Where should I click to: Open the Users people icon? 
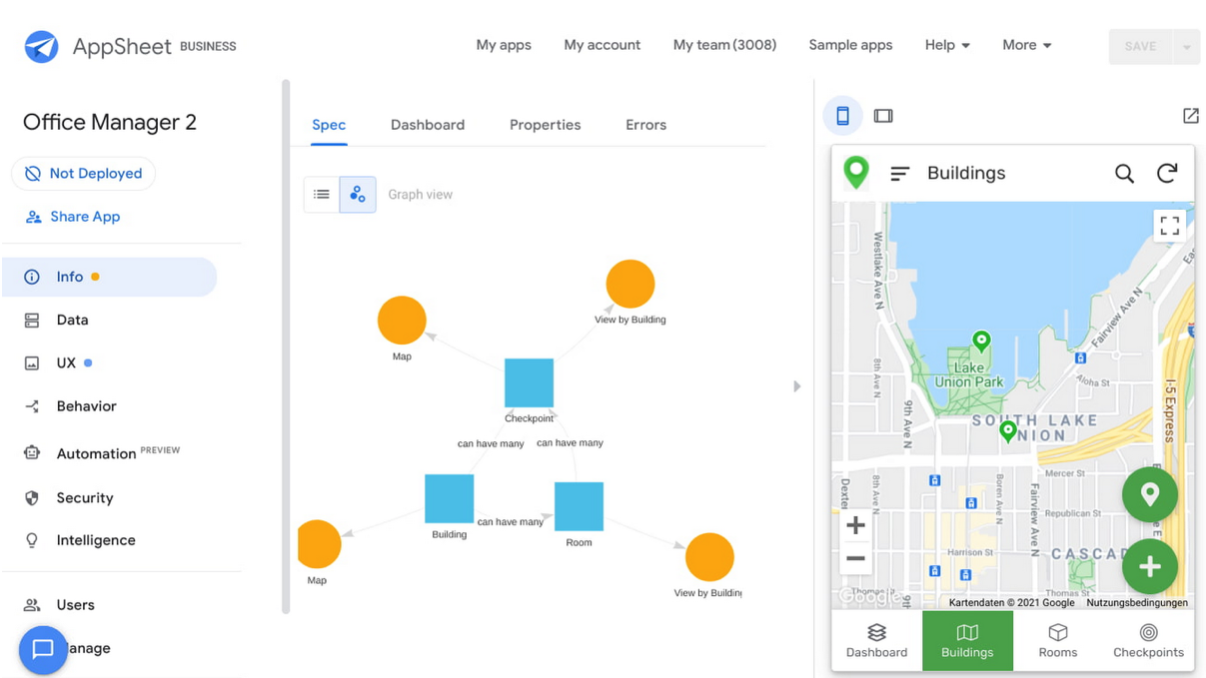(x=32, y=605)
